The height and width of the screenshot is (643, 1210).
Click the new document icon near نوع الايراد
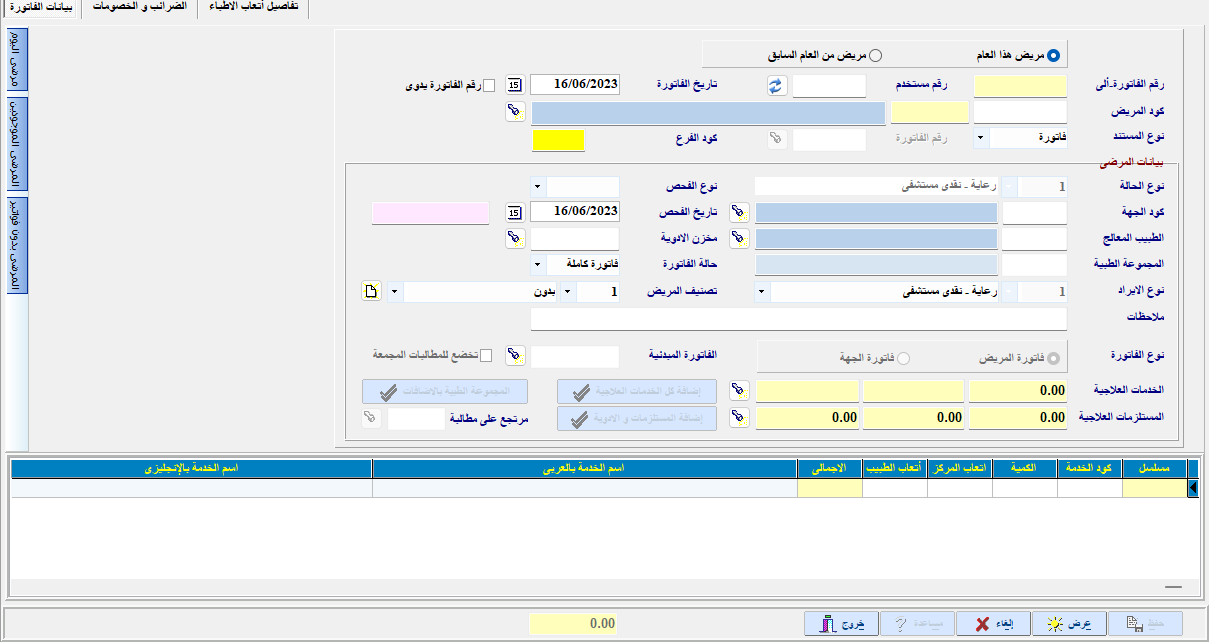[371, 290]
